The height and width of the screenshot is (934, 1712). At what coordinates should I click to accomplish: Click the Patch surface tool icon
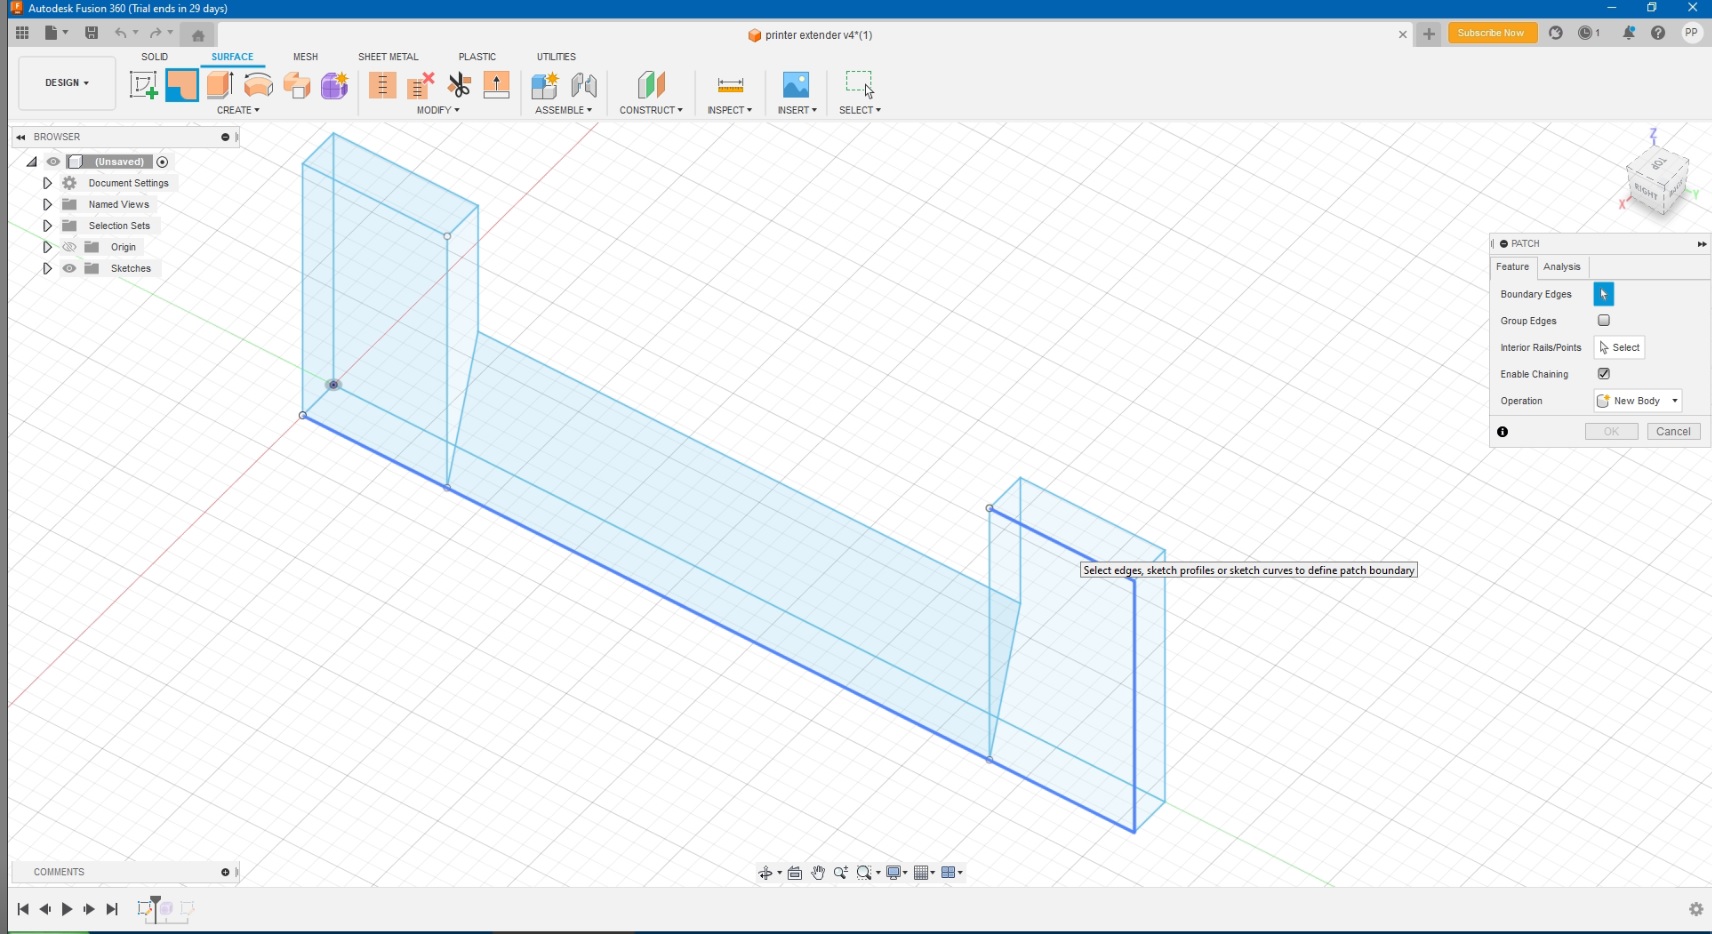coord(182,85)
